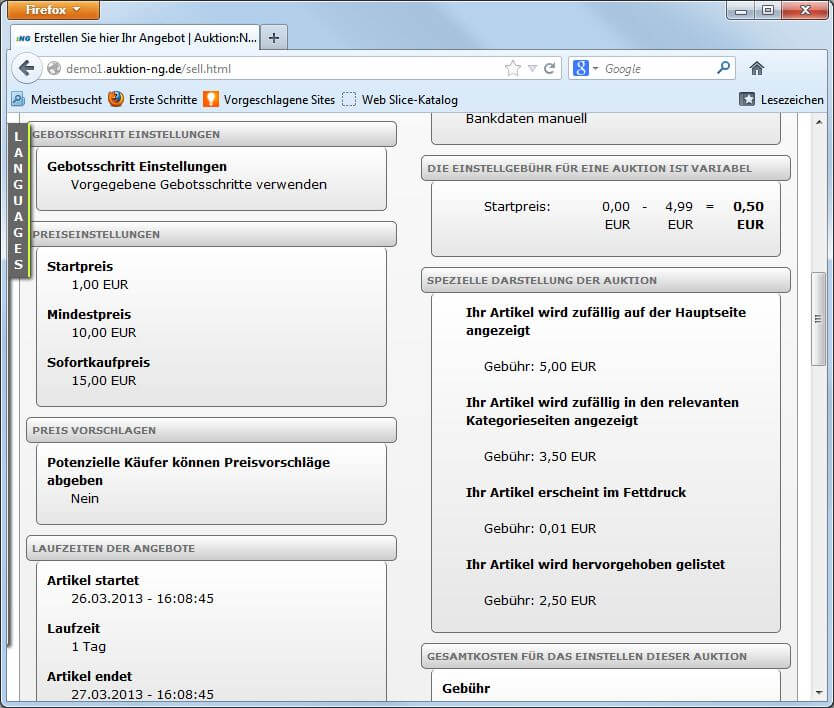This screenshot has height=708, width=834.
Task: Click the vertical scrollbar thumb
Action: coord(819,319)
